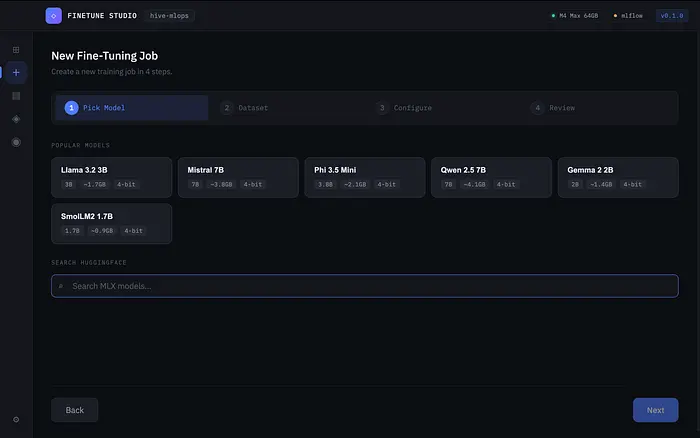
Task: Click the 4-bit tag on SmolLM2 card
Action: coord(133,231)
